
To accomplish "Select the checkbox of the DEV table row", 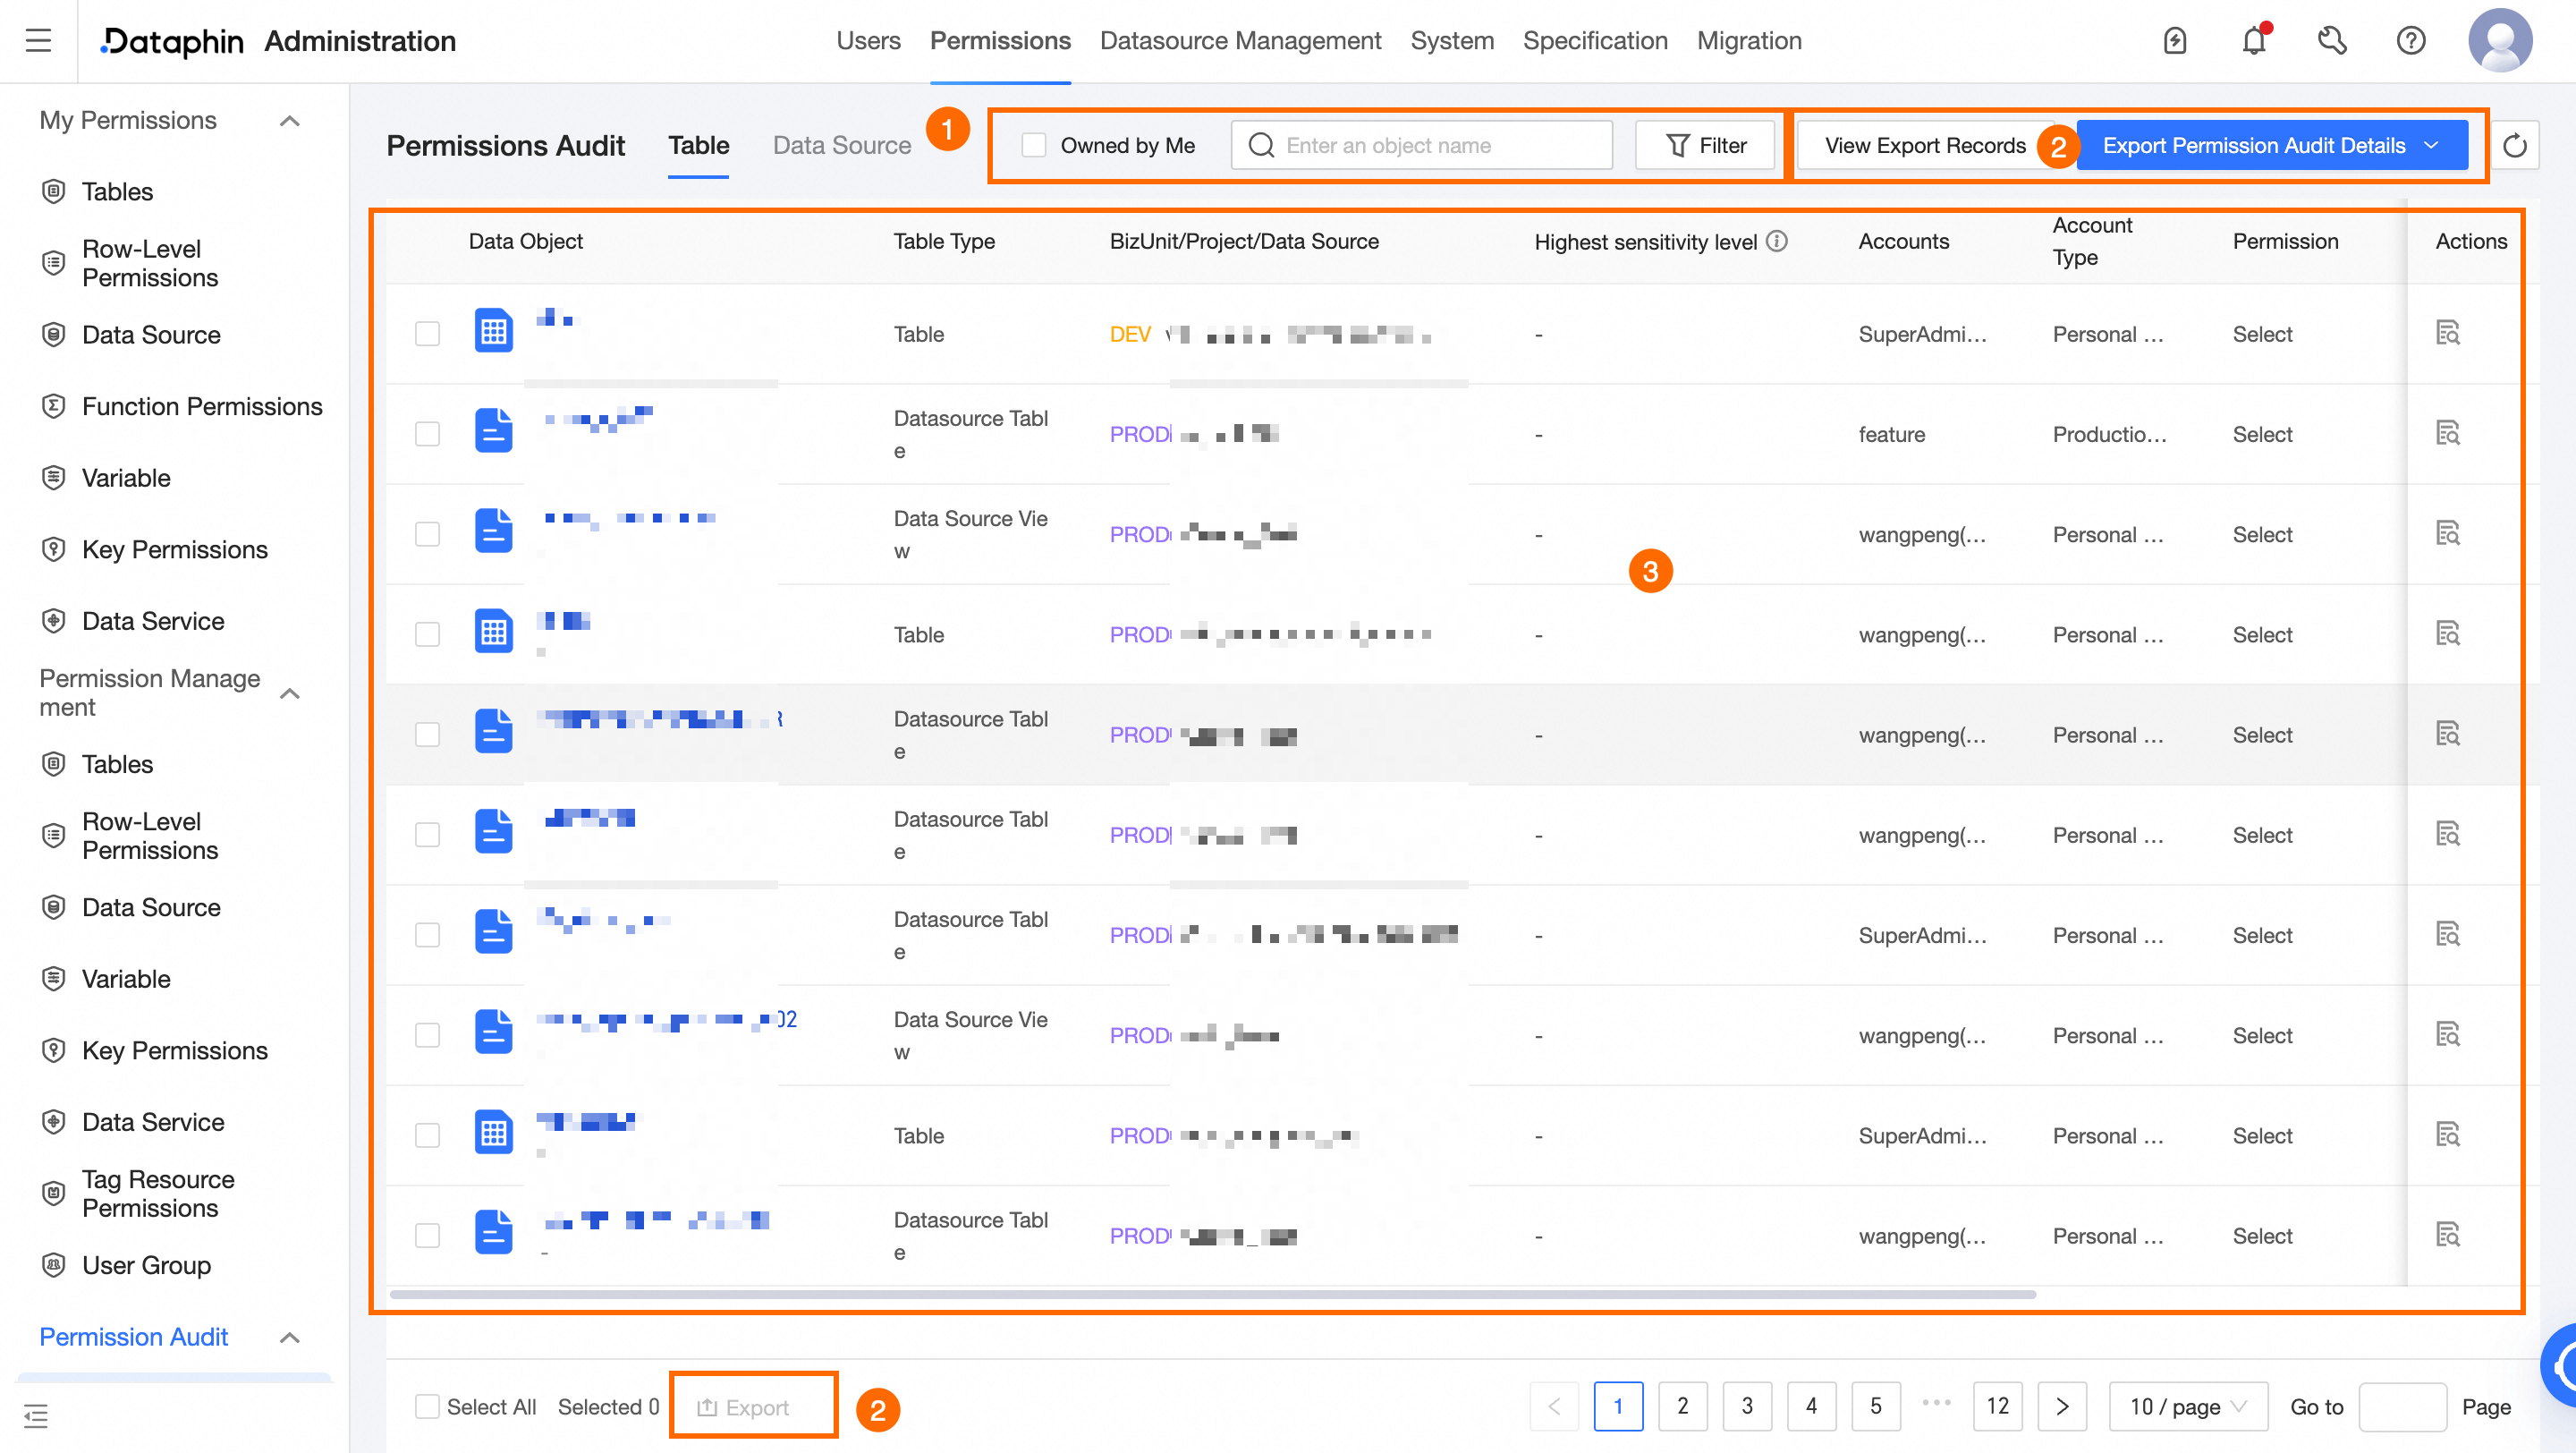I will point(427,333).
